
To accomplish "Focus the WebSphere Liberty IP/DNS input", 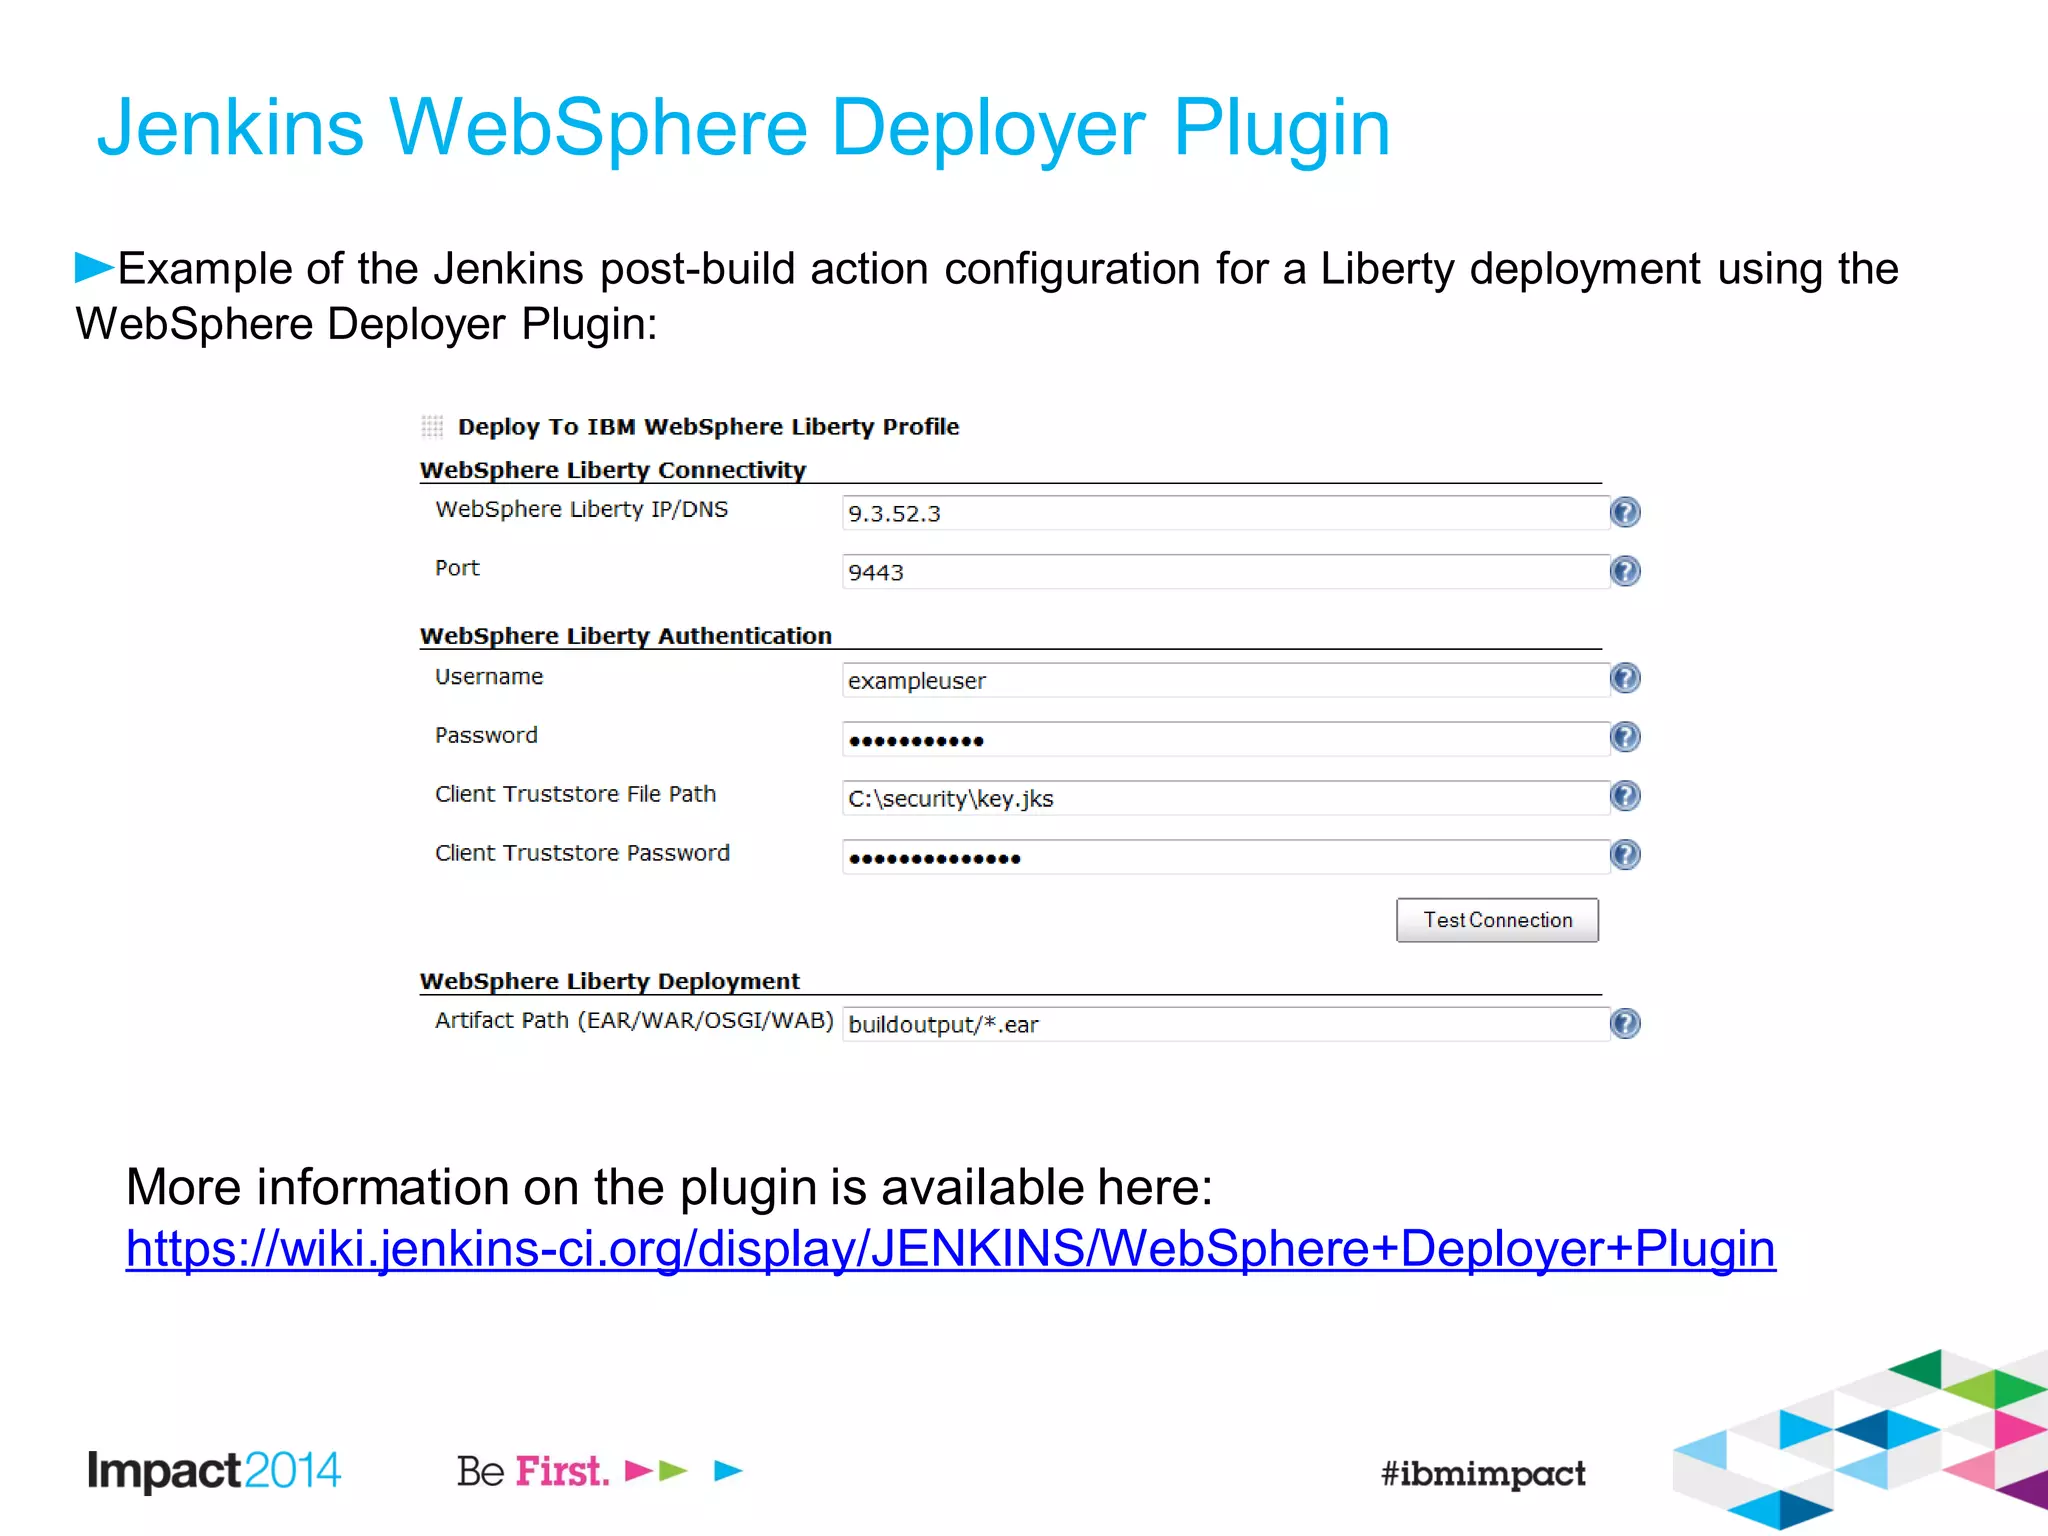I will 1225,513.
